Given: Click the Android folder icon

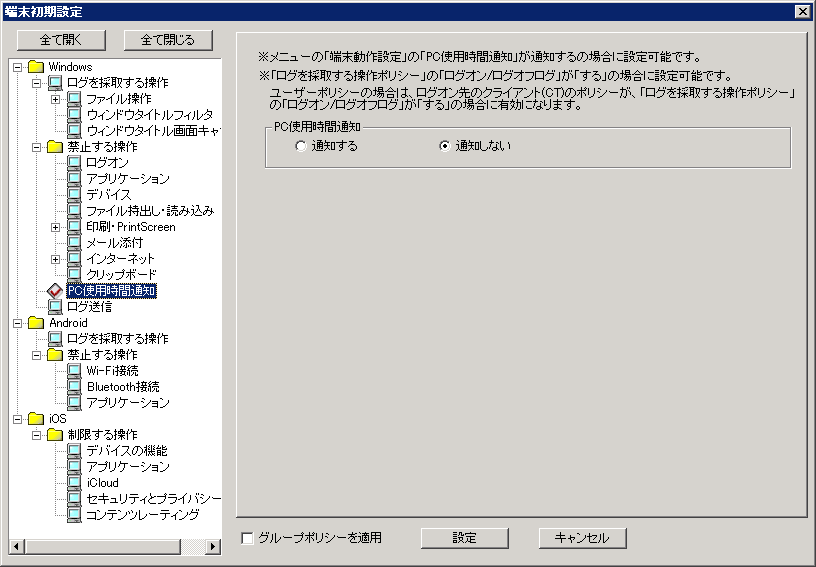Looking at the screenshot, I should [x=35, y=323].
